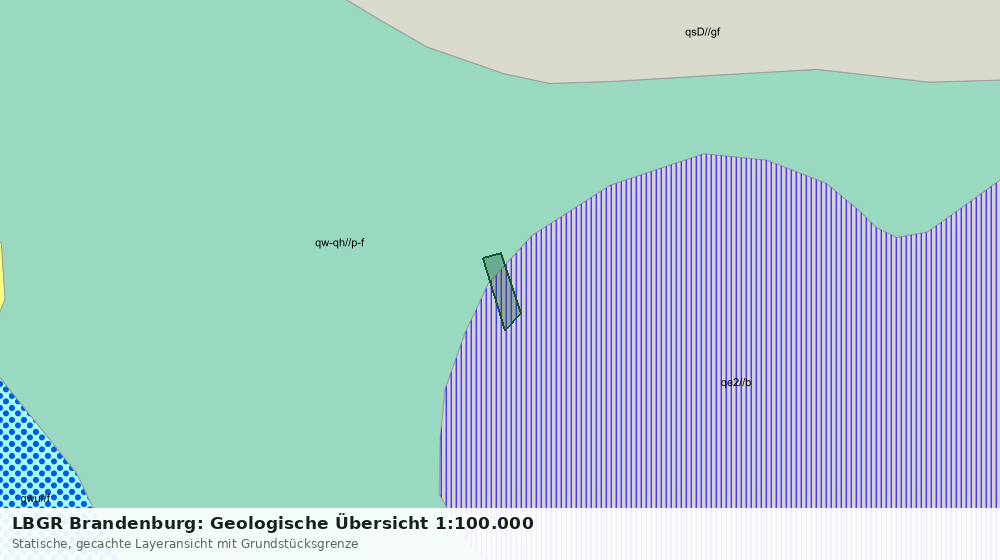Click the qw-qh//p-f map label
The width and height of the screenshot is (1000, 560).
click(339, 242)
